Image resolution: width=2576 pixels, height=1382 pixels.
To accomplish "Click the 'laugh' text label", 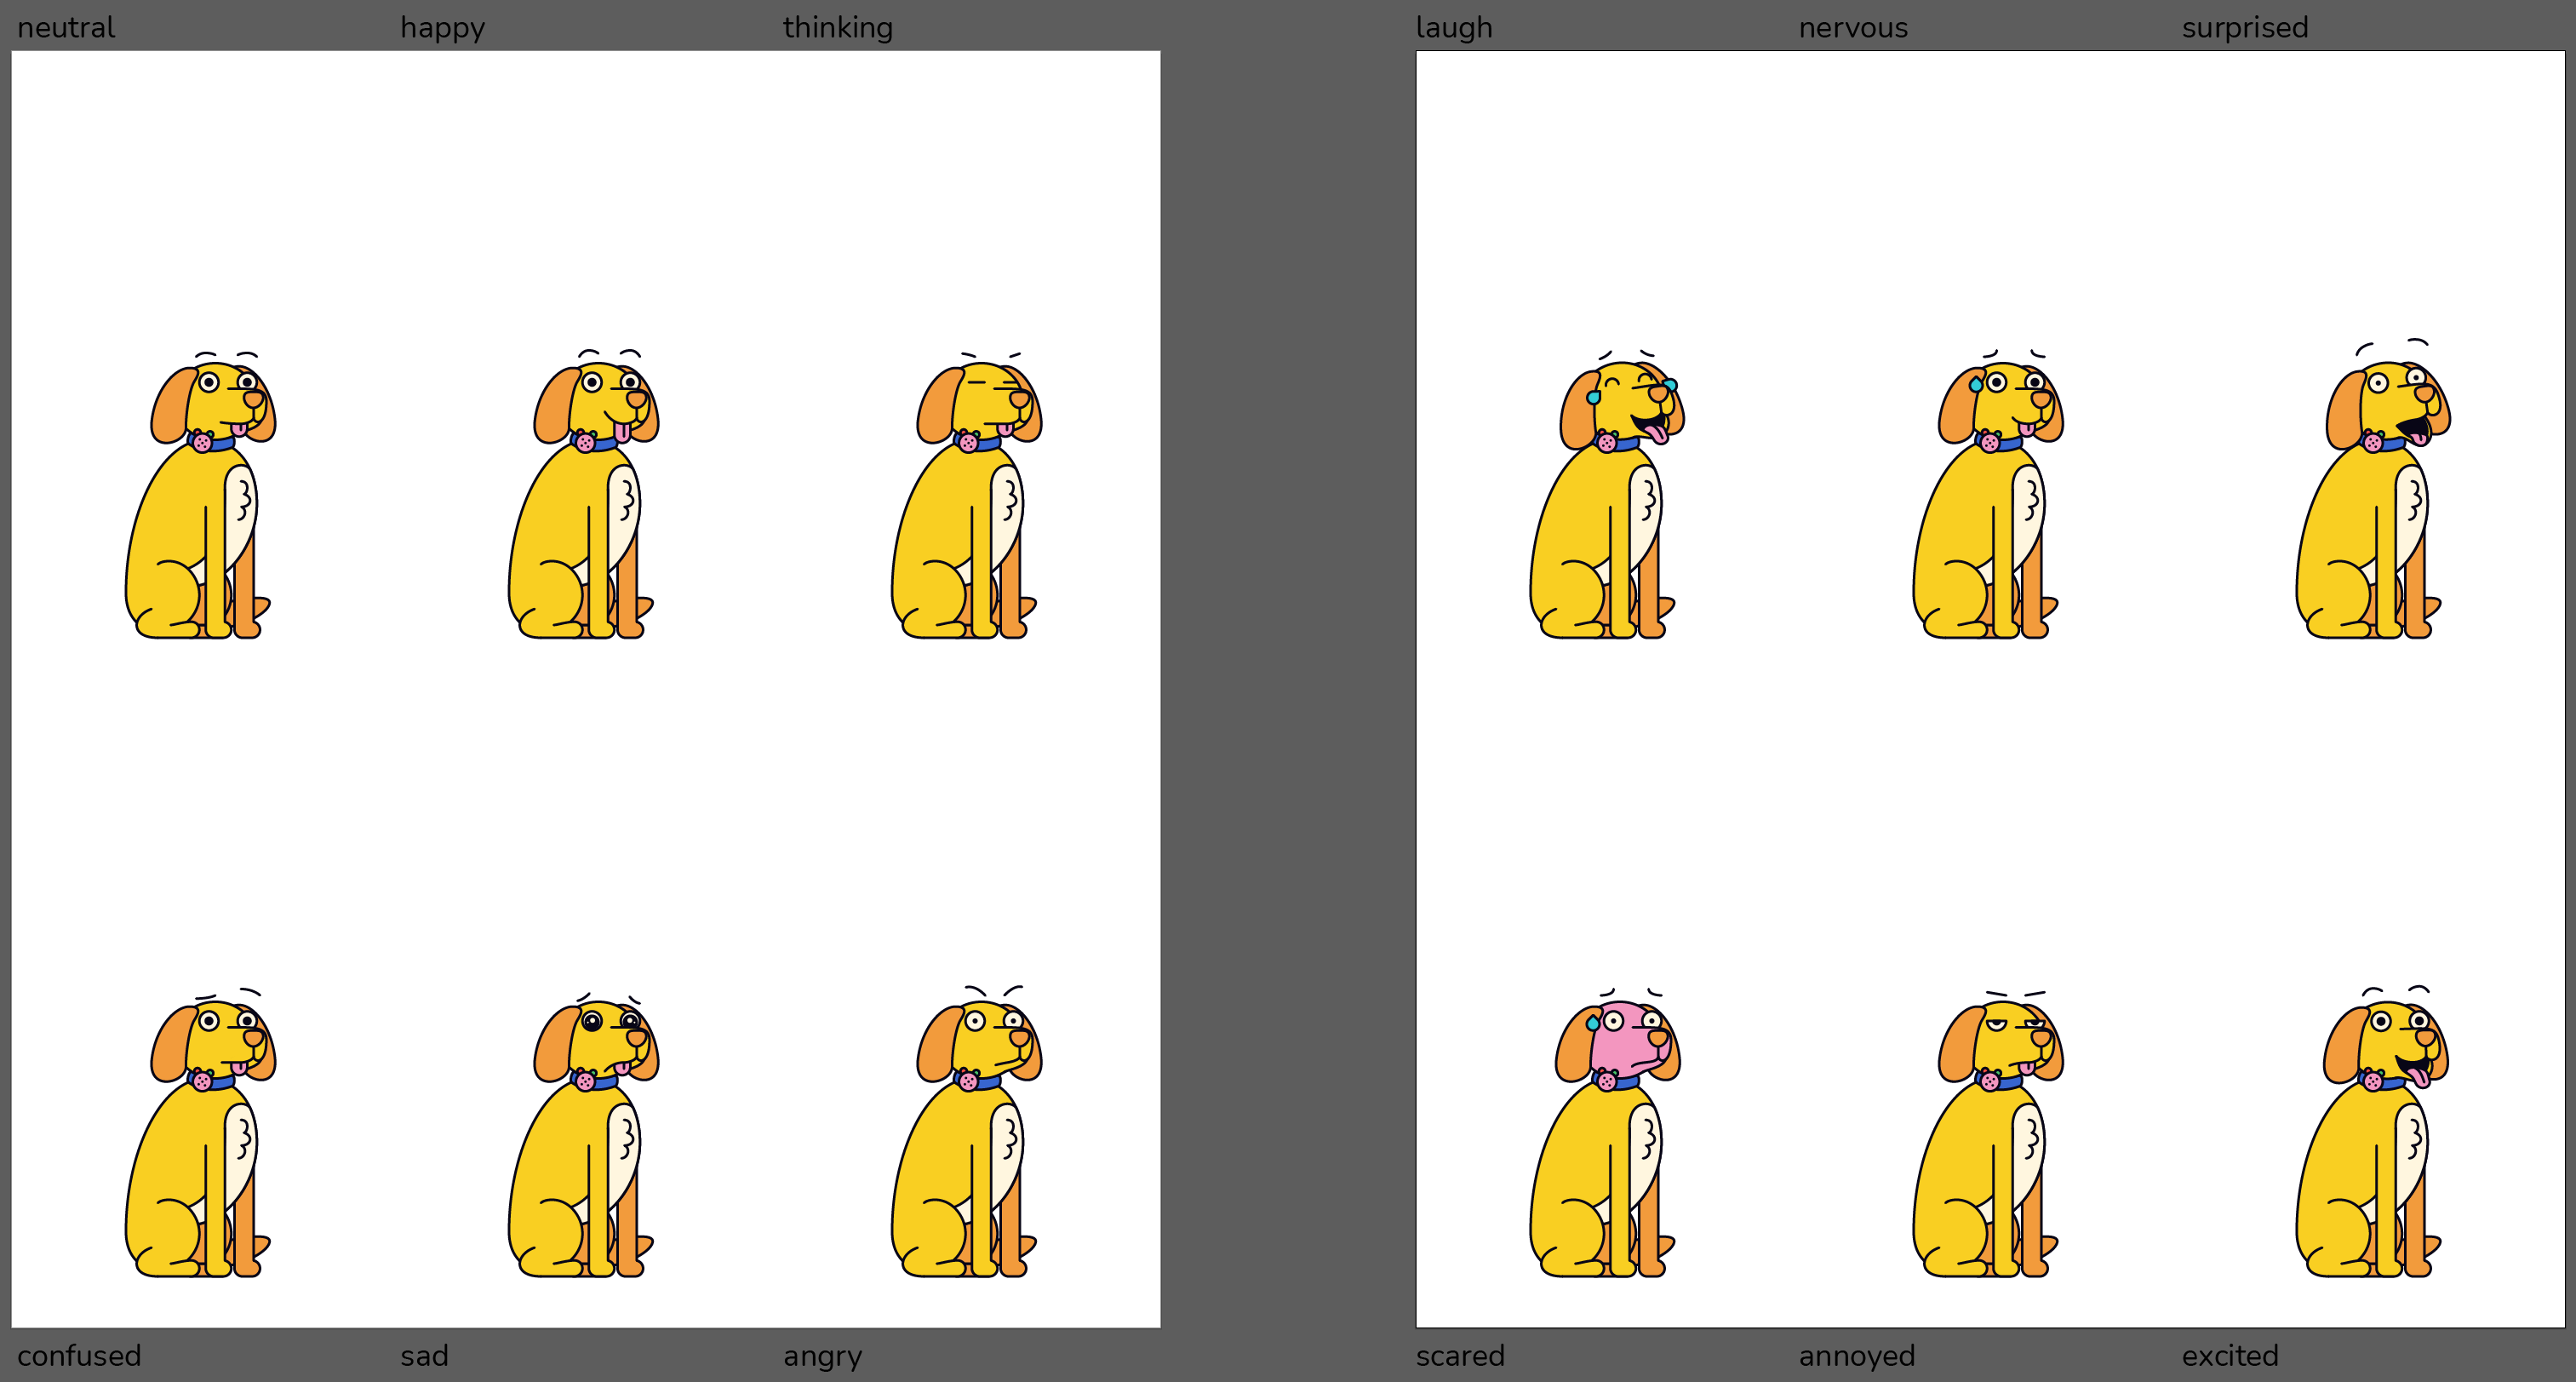I will point(1453,28).
